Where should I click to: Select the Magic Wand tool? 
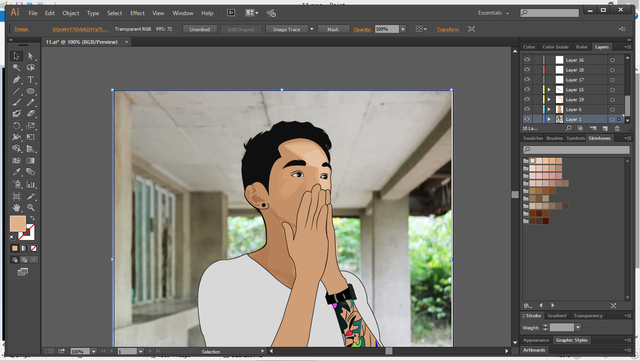[x=16, y=67]
